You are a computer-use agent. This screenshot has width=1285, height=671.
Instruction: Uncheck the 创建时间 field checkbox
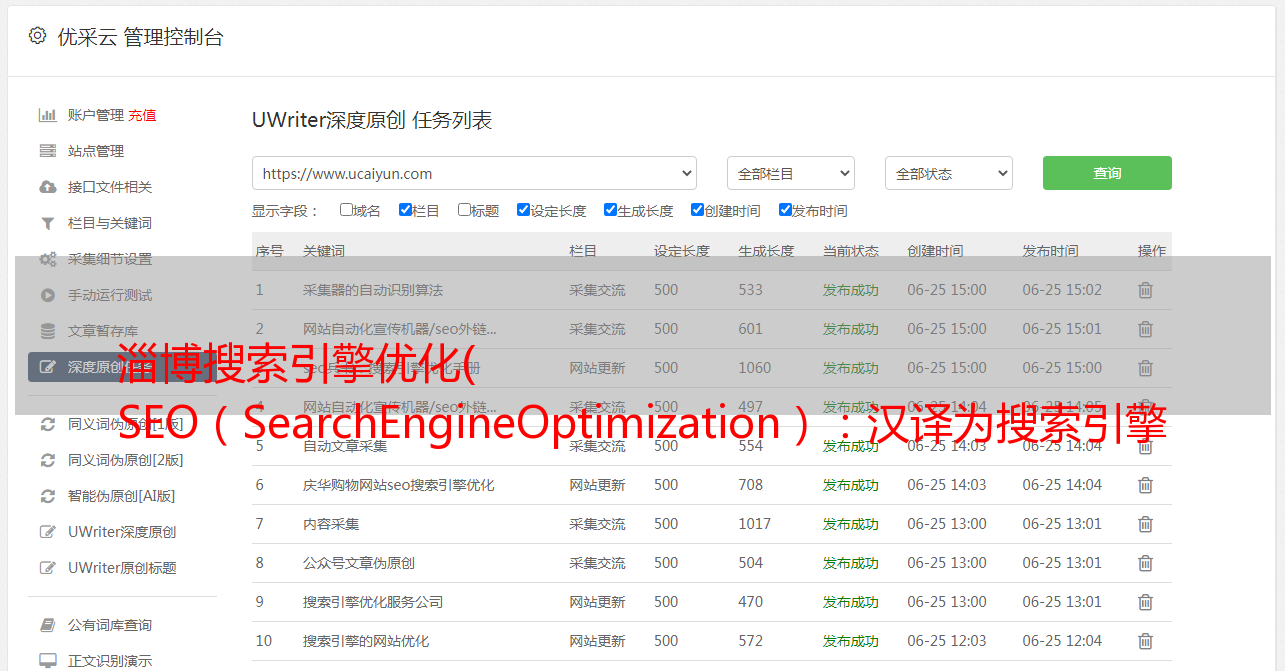coord(697,210)
